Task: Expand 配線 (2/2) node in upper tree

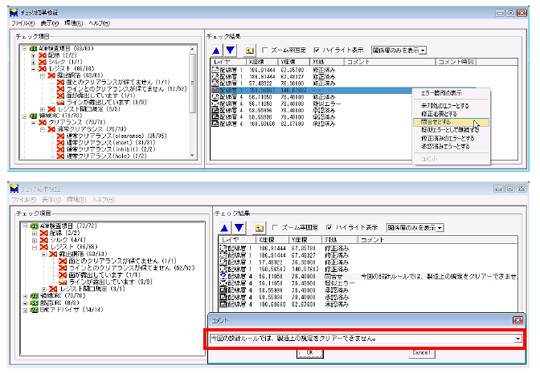Action: (33, 55)
